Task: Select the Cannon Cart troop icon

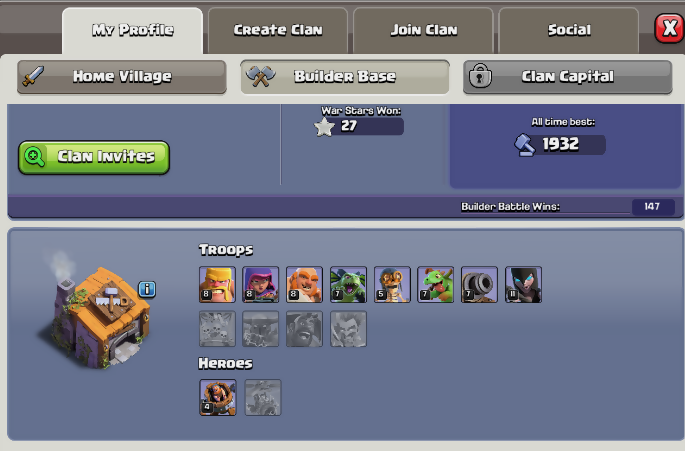Action: point(479,284)
